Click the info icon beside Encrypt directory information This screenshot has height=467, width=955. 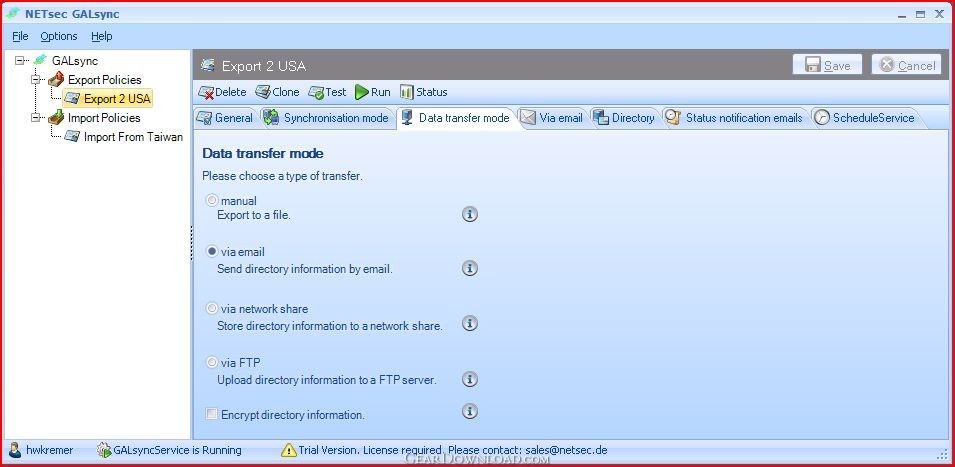pyautogui.click(x=469, y=411)
